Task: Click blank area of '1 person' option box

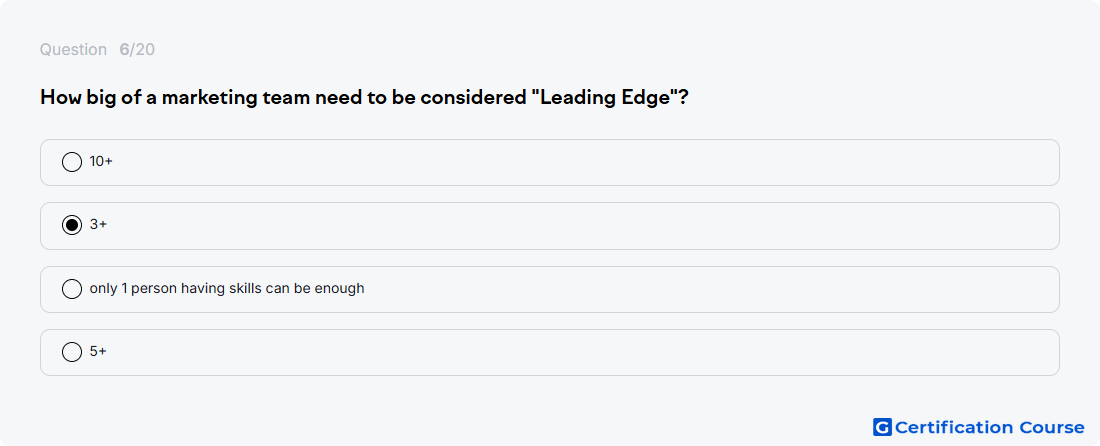Action: tap(702, 289)
